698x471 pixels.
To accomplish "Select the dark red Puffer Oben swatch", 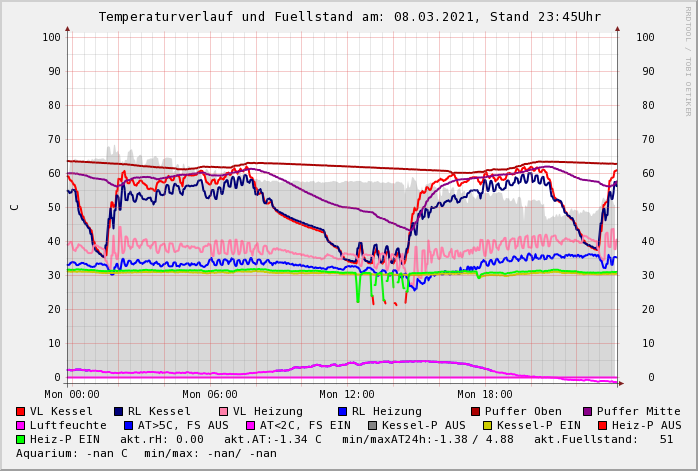I will coord(475,411).
